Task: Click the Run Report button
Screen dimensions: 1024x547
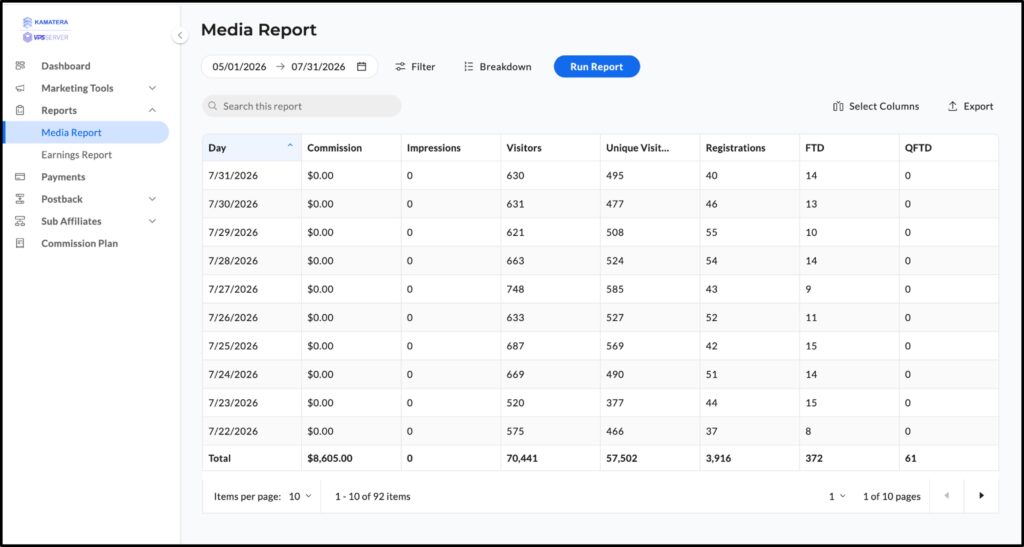Action: [597, 67]
